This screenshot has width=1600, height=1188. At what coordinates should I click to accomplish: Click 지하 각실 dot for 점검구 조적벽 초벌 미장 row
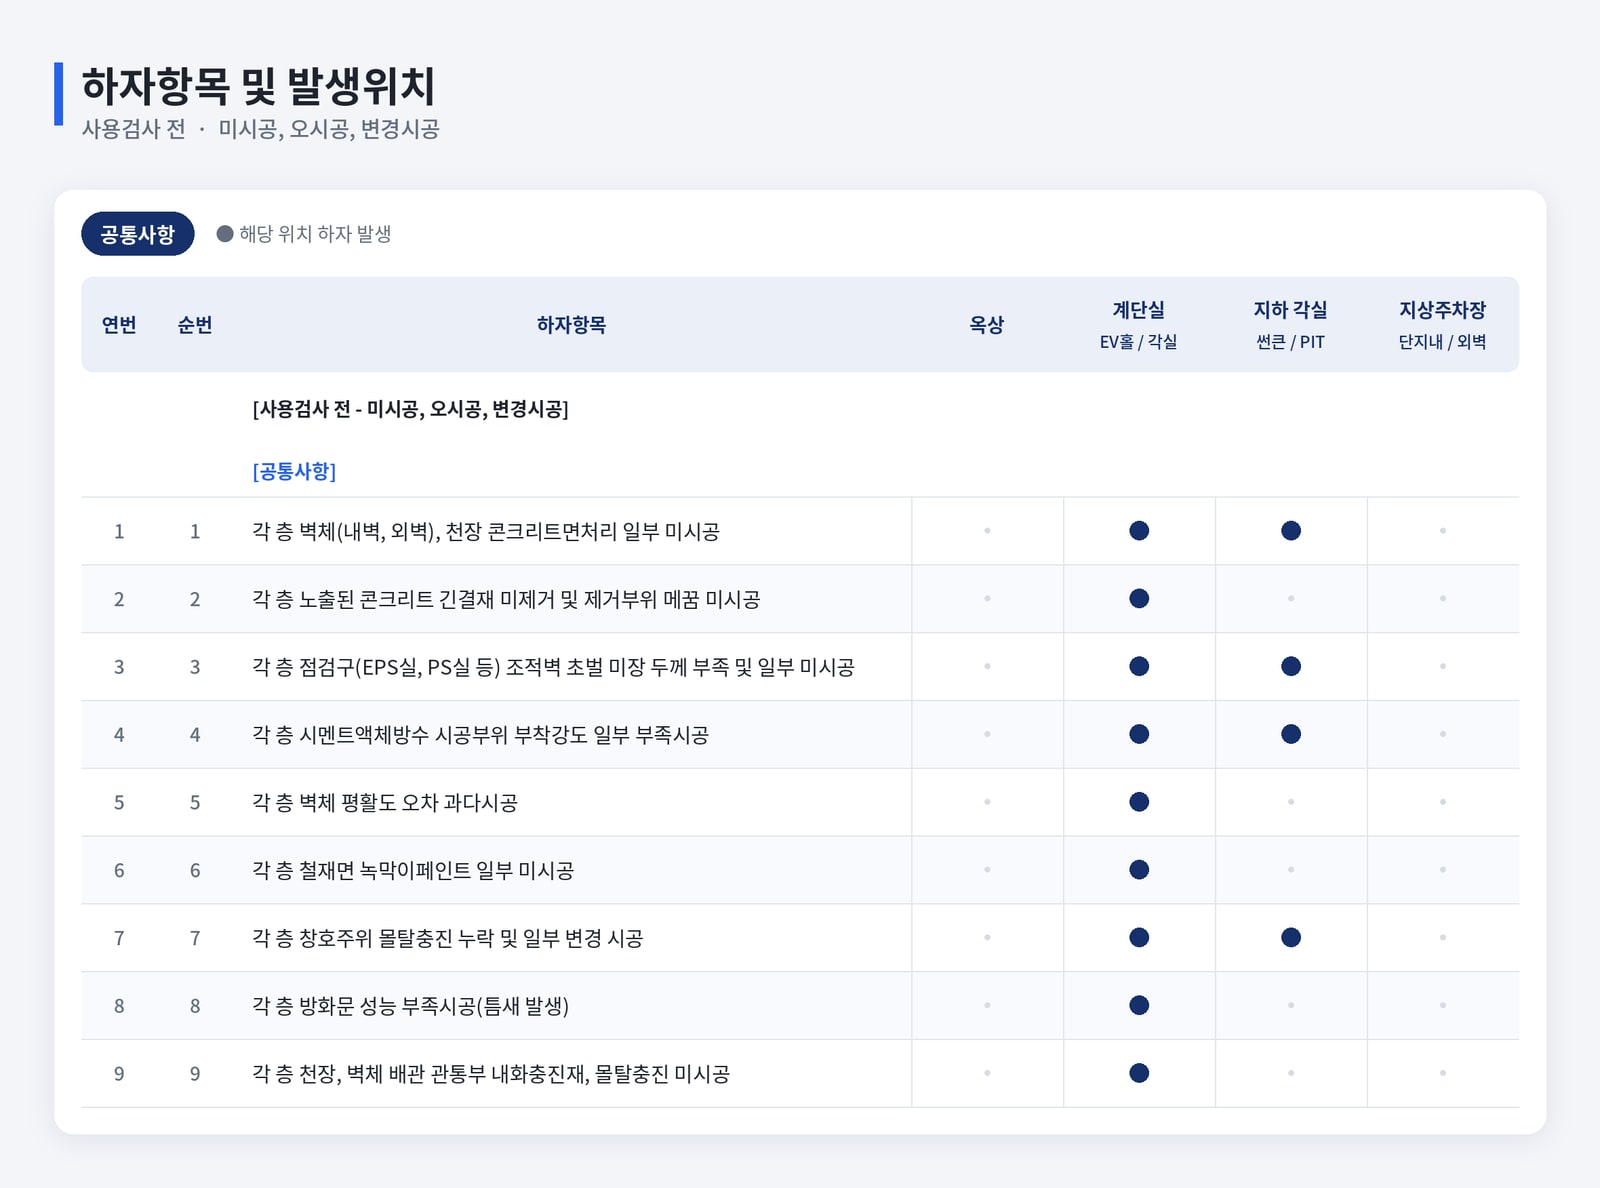pyautogui.click(x=1291, y=666)
